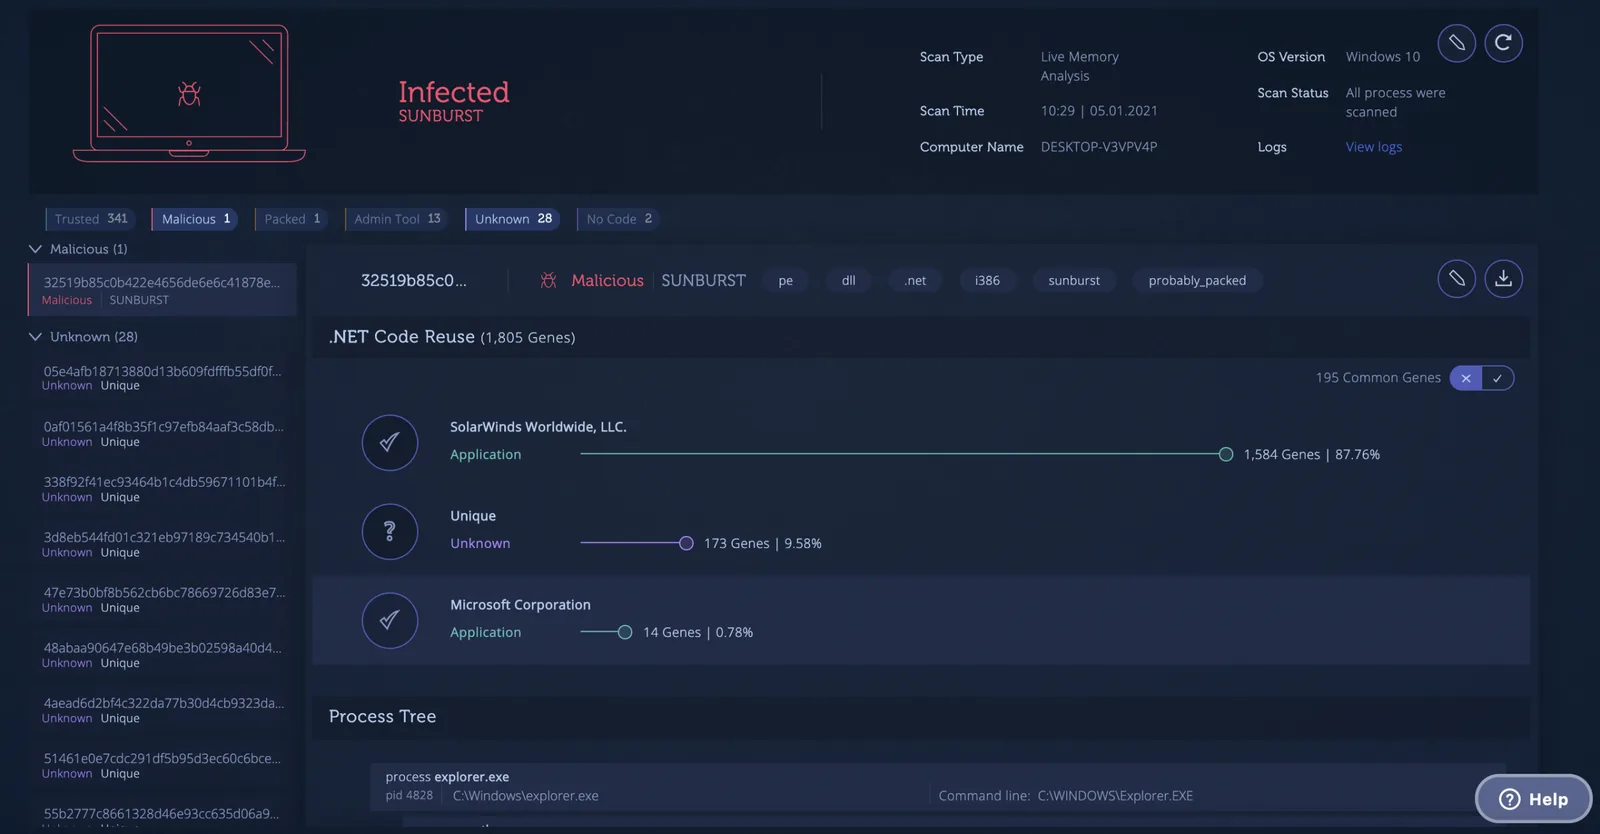Switch to the Admin Tool 13 tab
The image size is (1600, 834).
pos(397,219)
